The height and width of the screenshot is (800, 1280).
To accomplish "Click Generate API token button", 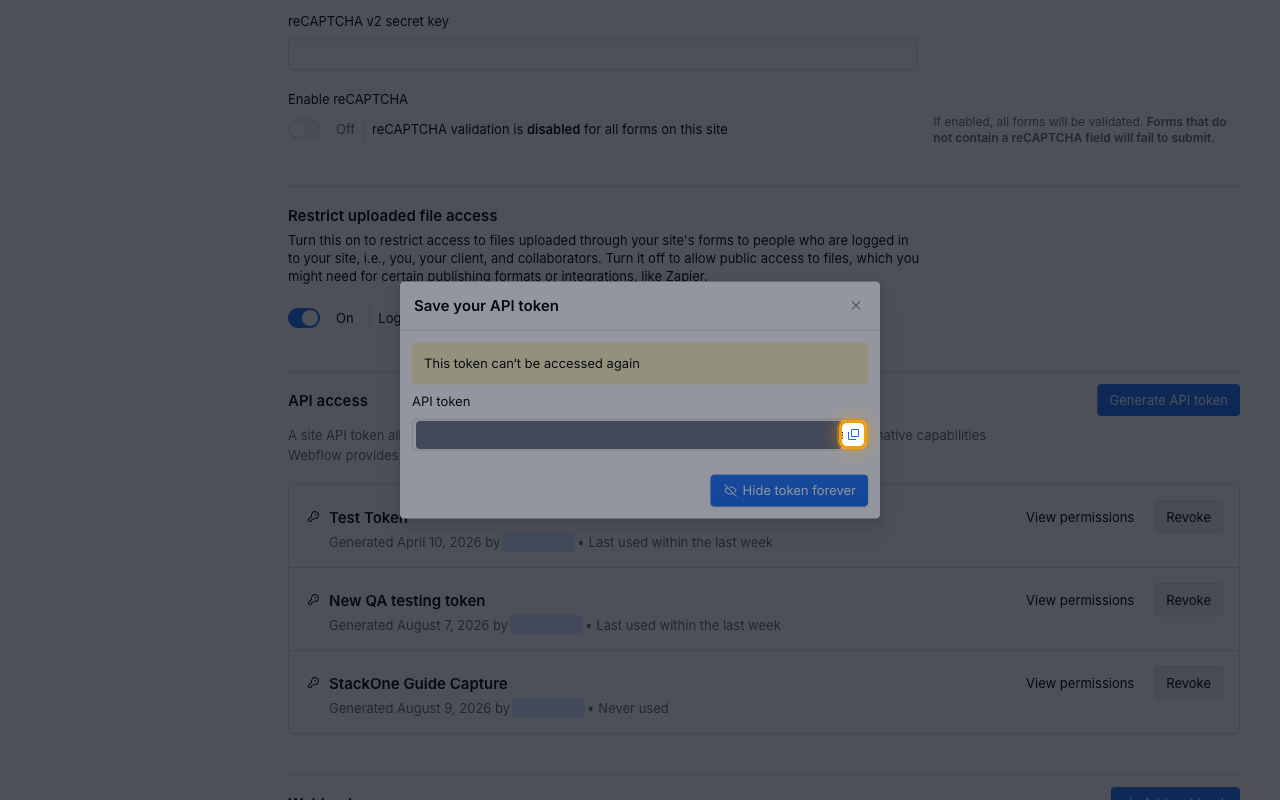I will coord(1168,400).
